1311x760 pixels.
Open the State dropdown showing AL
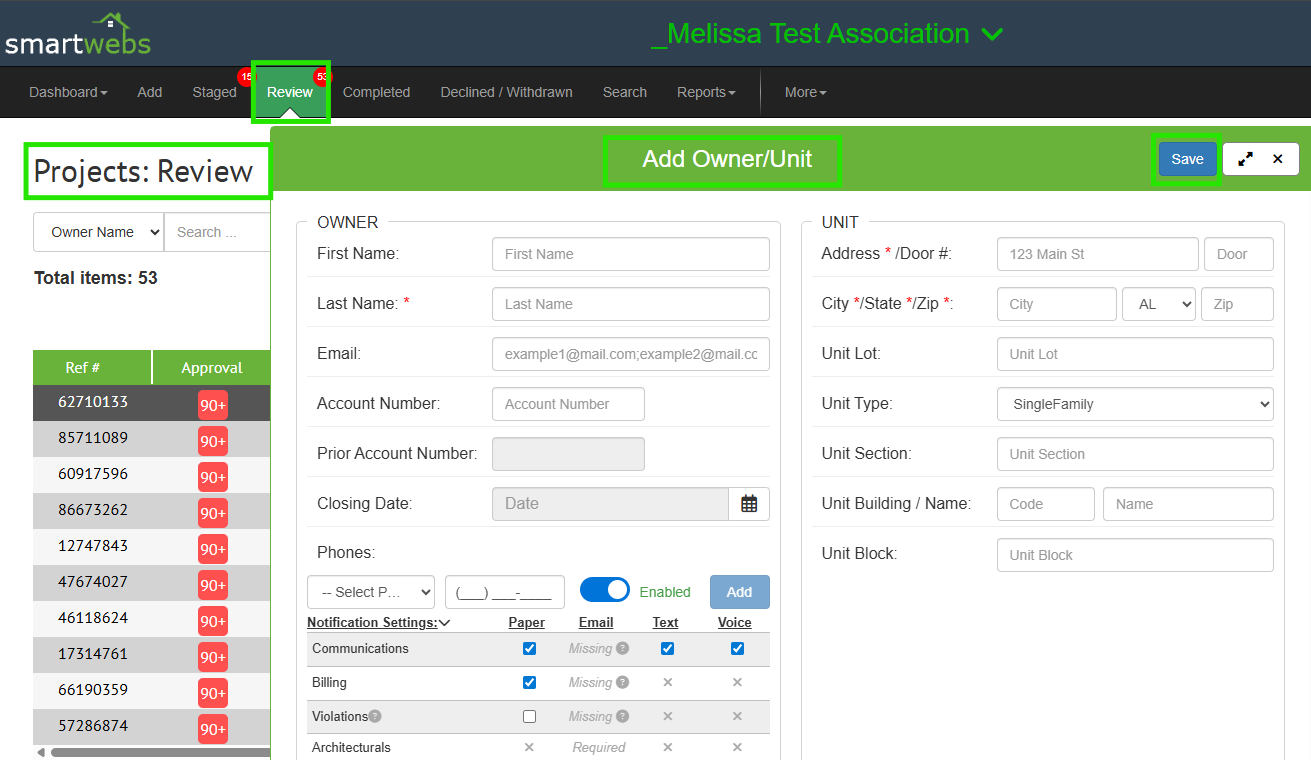[1158, 304]
